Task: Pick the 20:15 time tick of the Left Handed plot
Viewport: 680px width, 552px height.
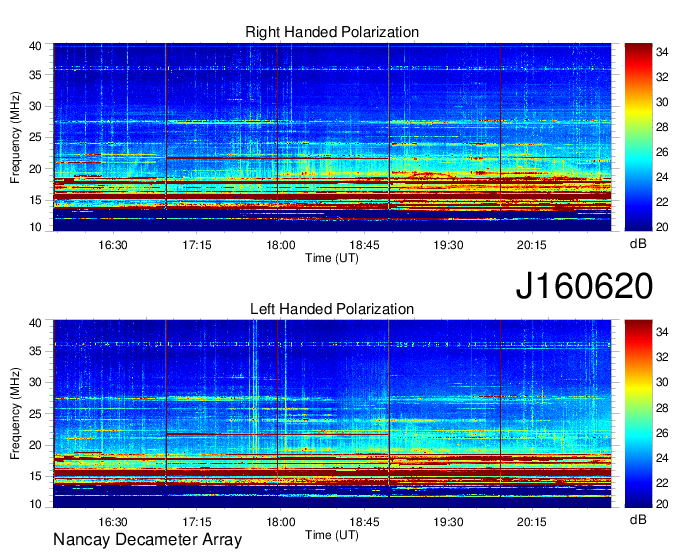Action: click(x=532, y=522)
